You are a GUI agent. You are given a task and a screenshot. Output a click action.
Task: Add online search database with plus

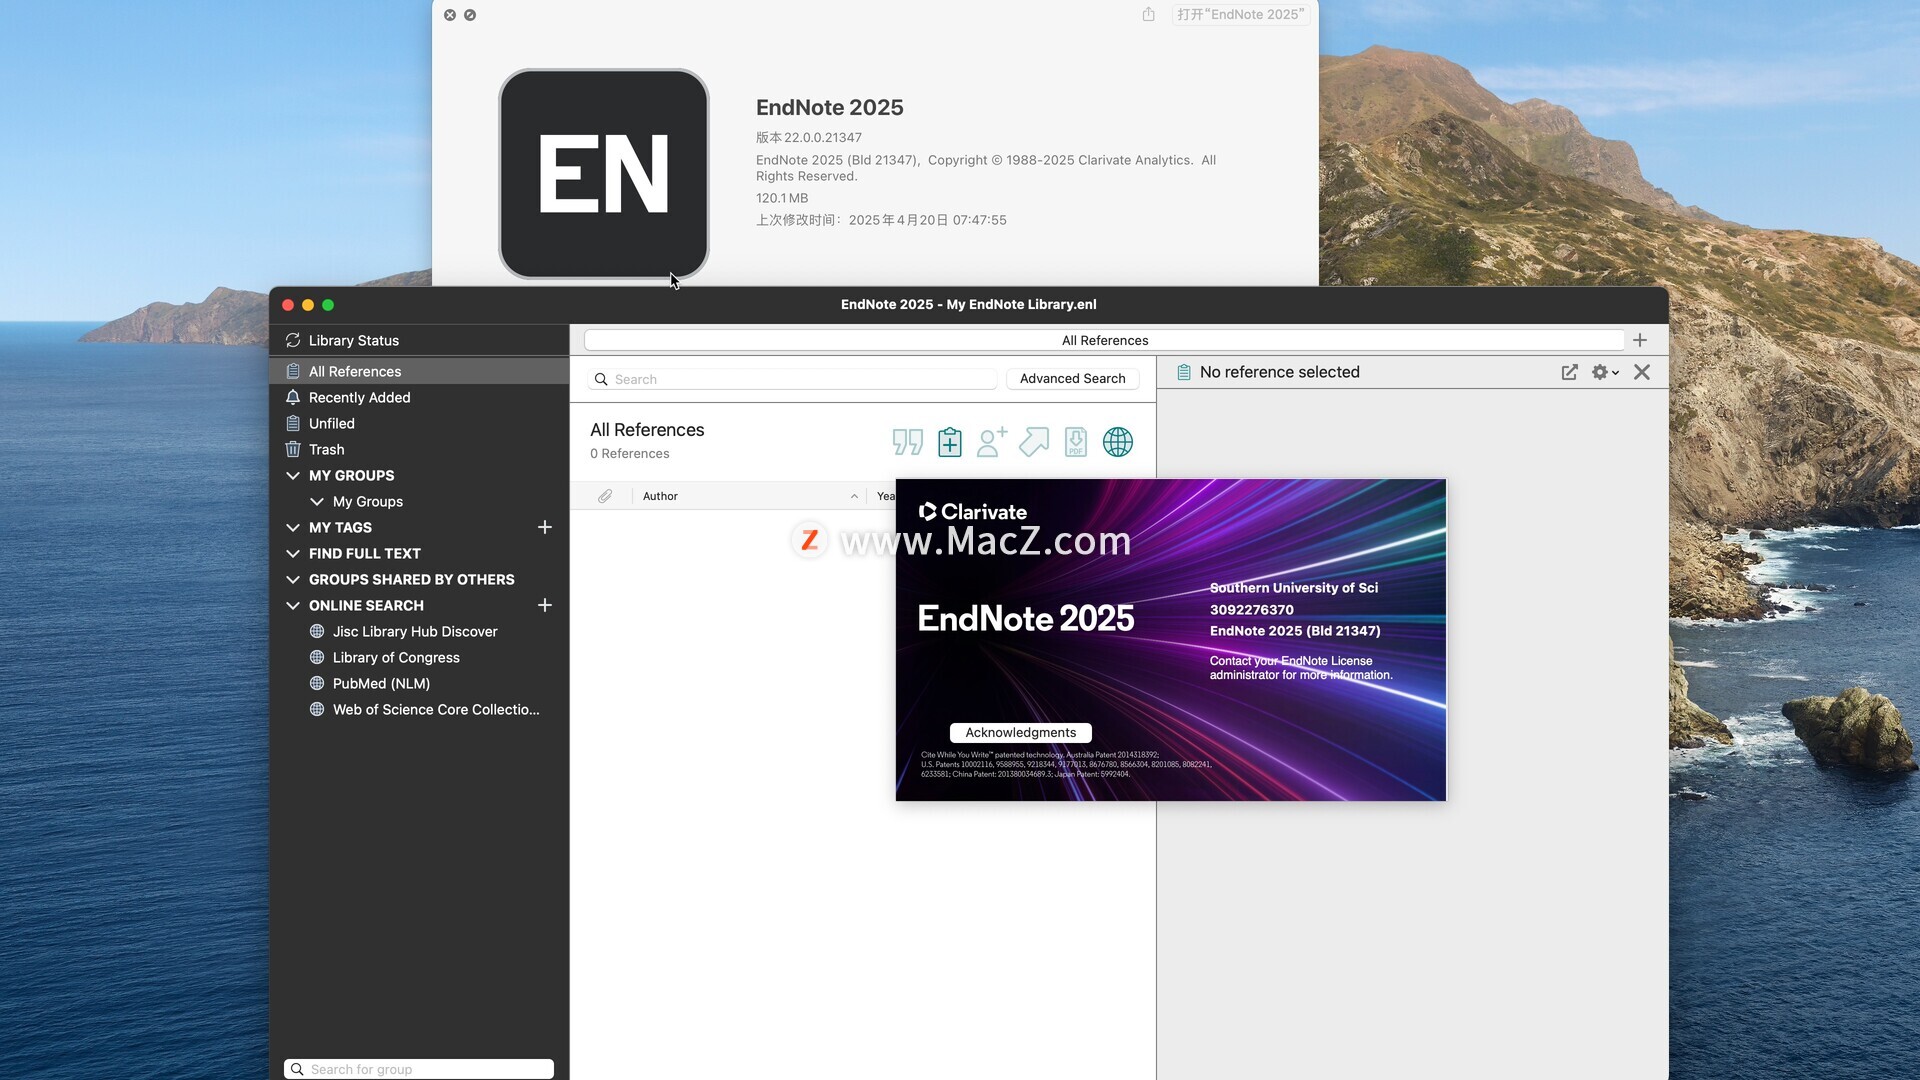pyautogui.click(x=545, y=605)
